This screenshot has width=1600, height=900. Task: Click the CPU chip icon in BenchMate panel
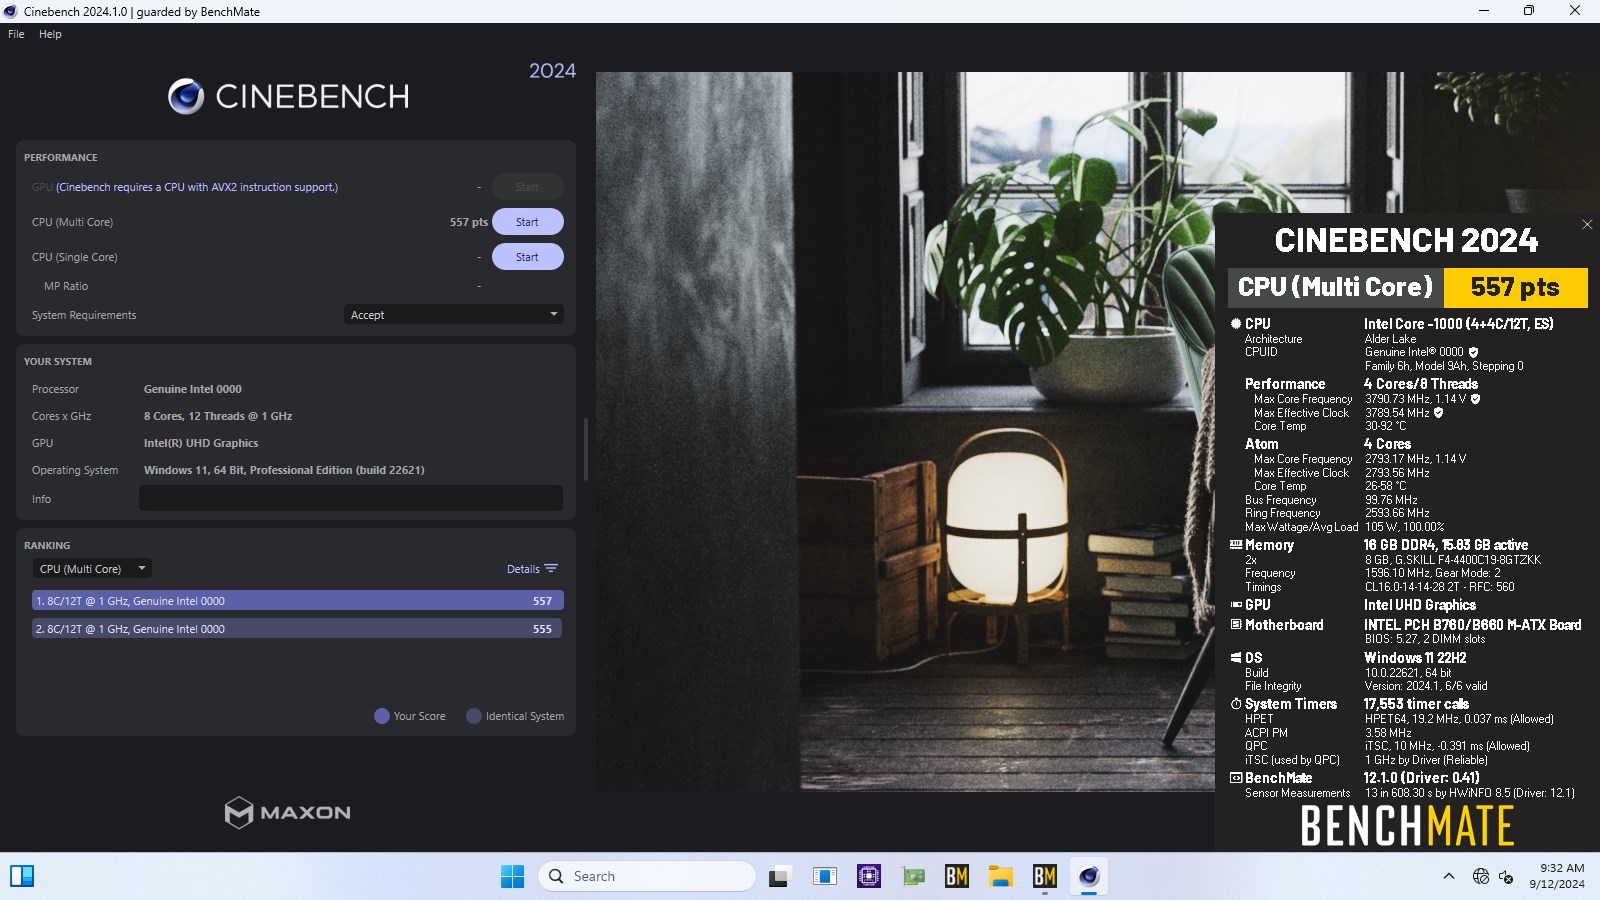[1236, 324]
